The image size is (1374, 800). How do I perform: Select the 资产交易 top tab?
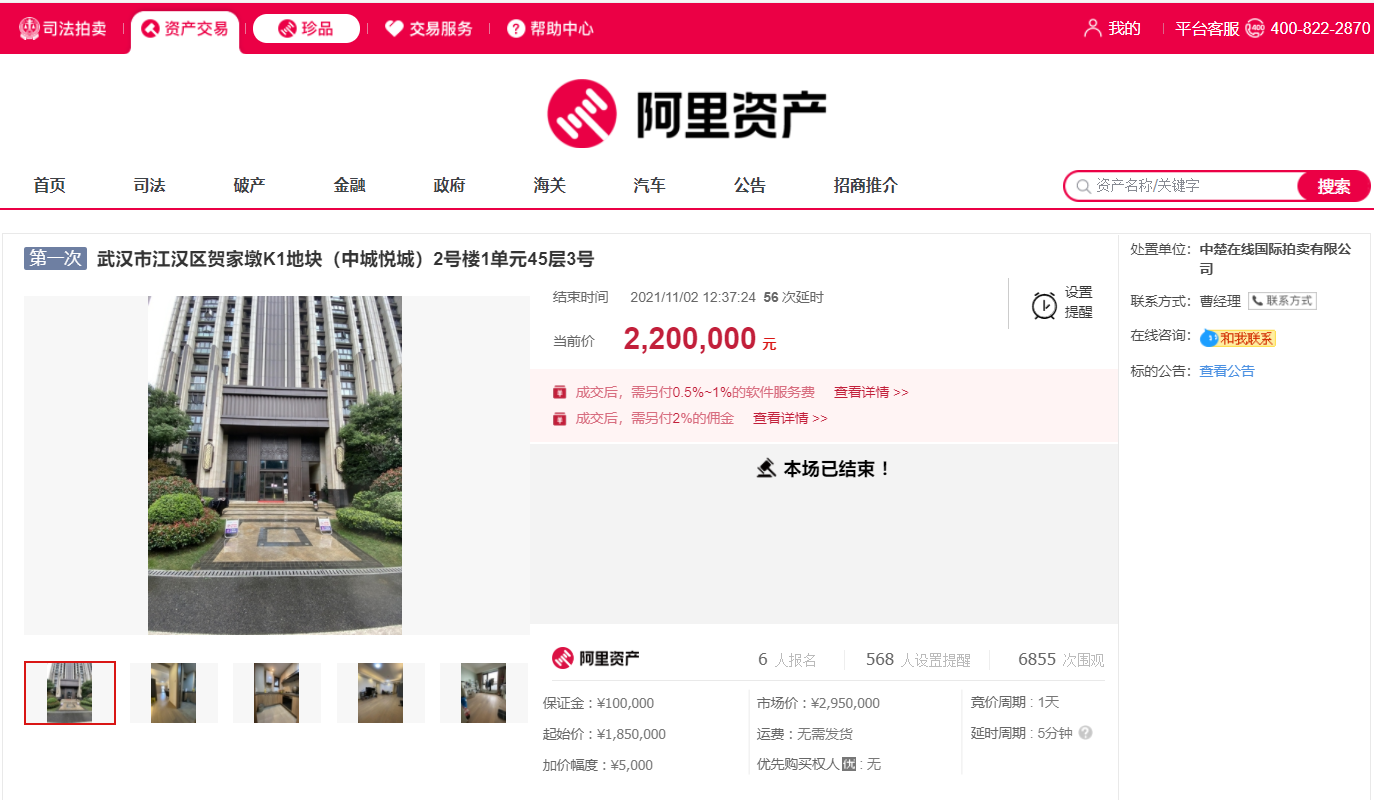click(185, 29)
